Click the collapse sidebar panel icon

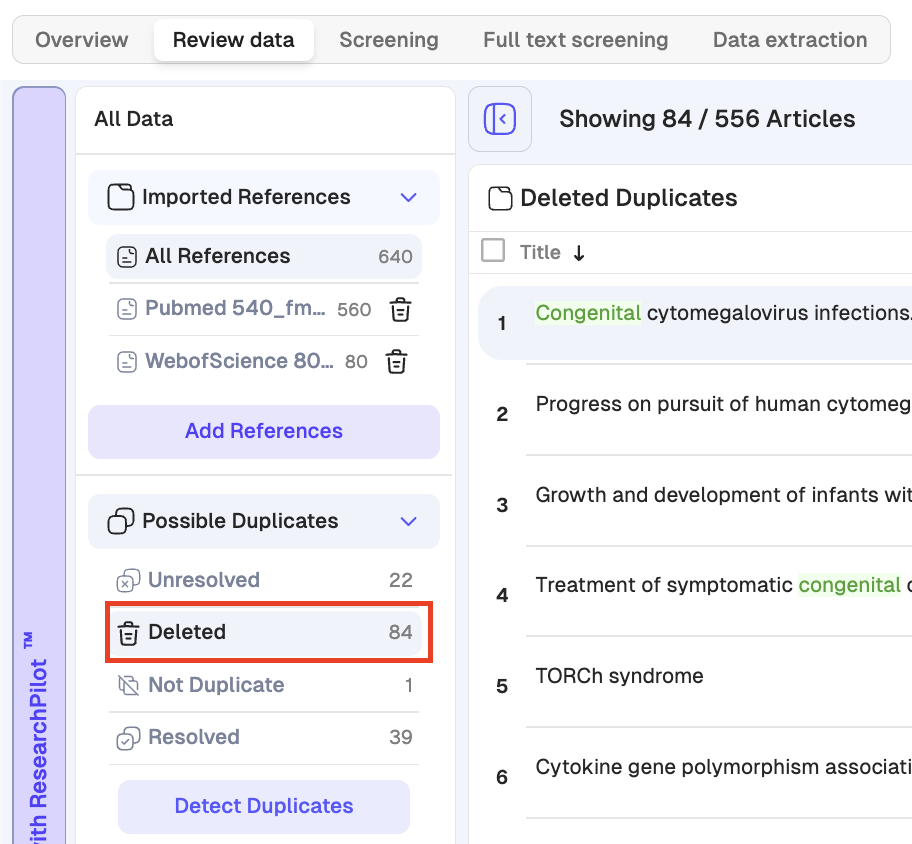[499, 119]
